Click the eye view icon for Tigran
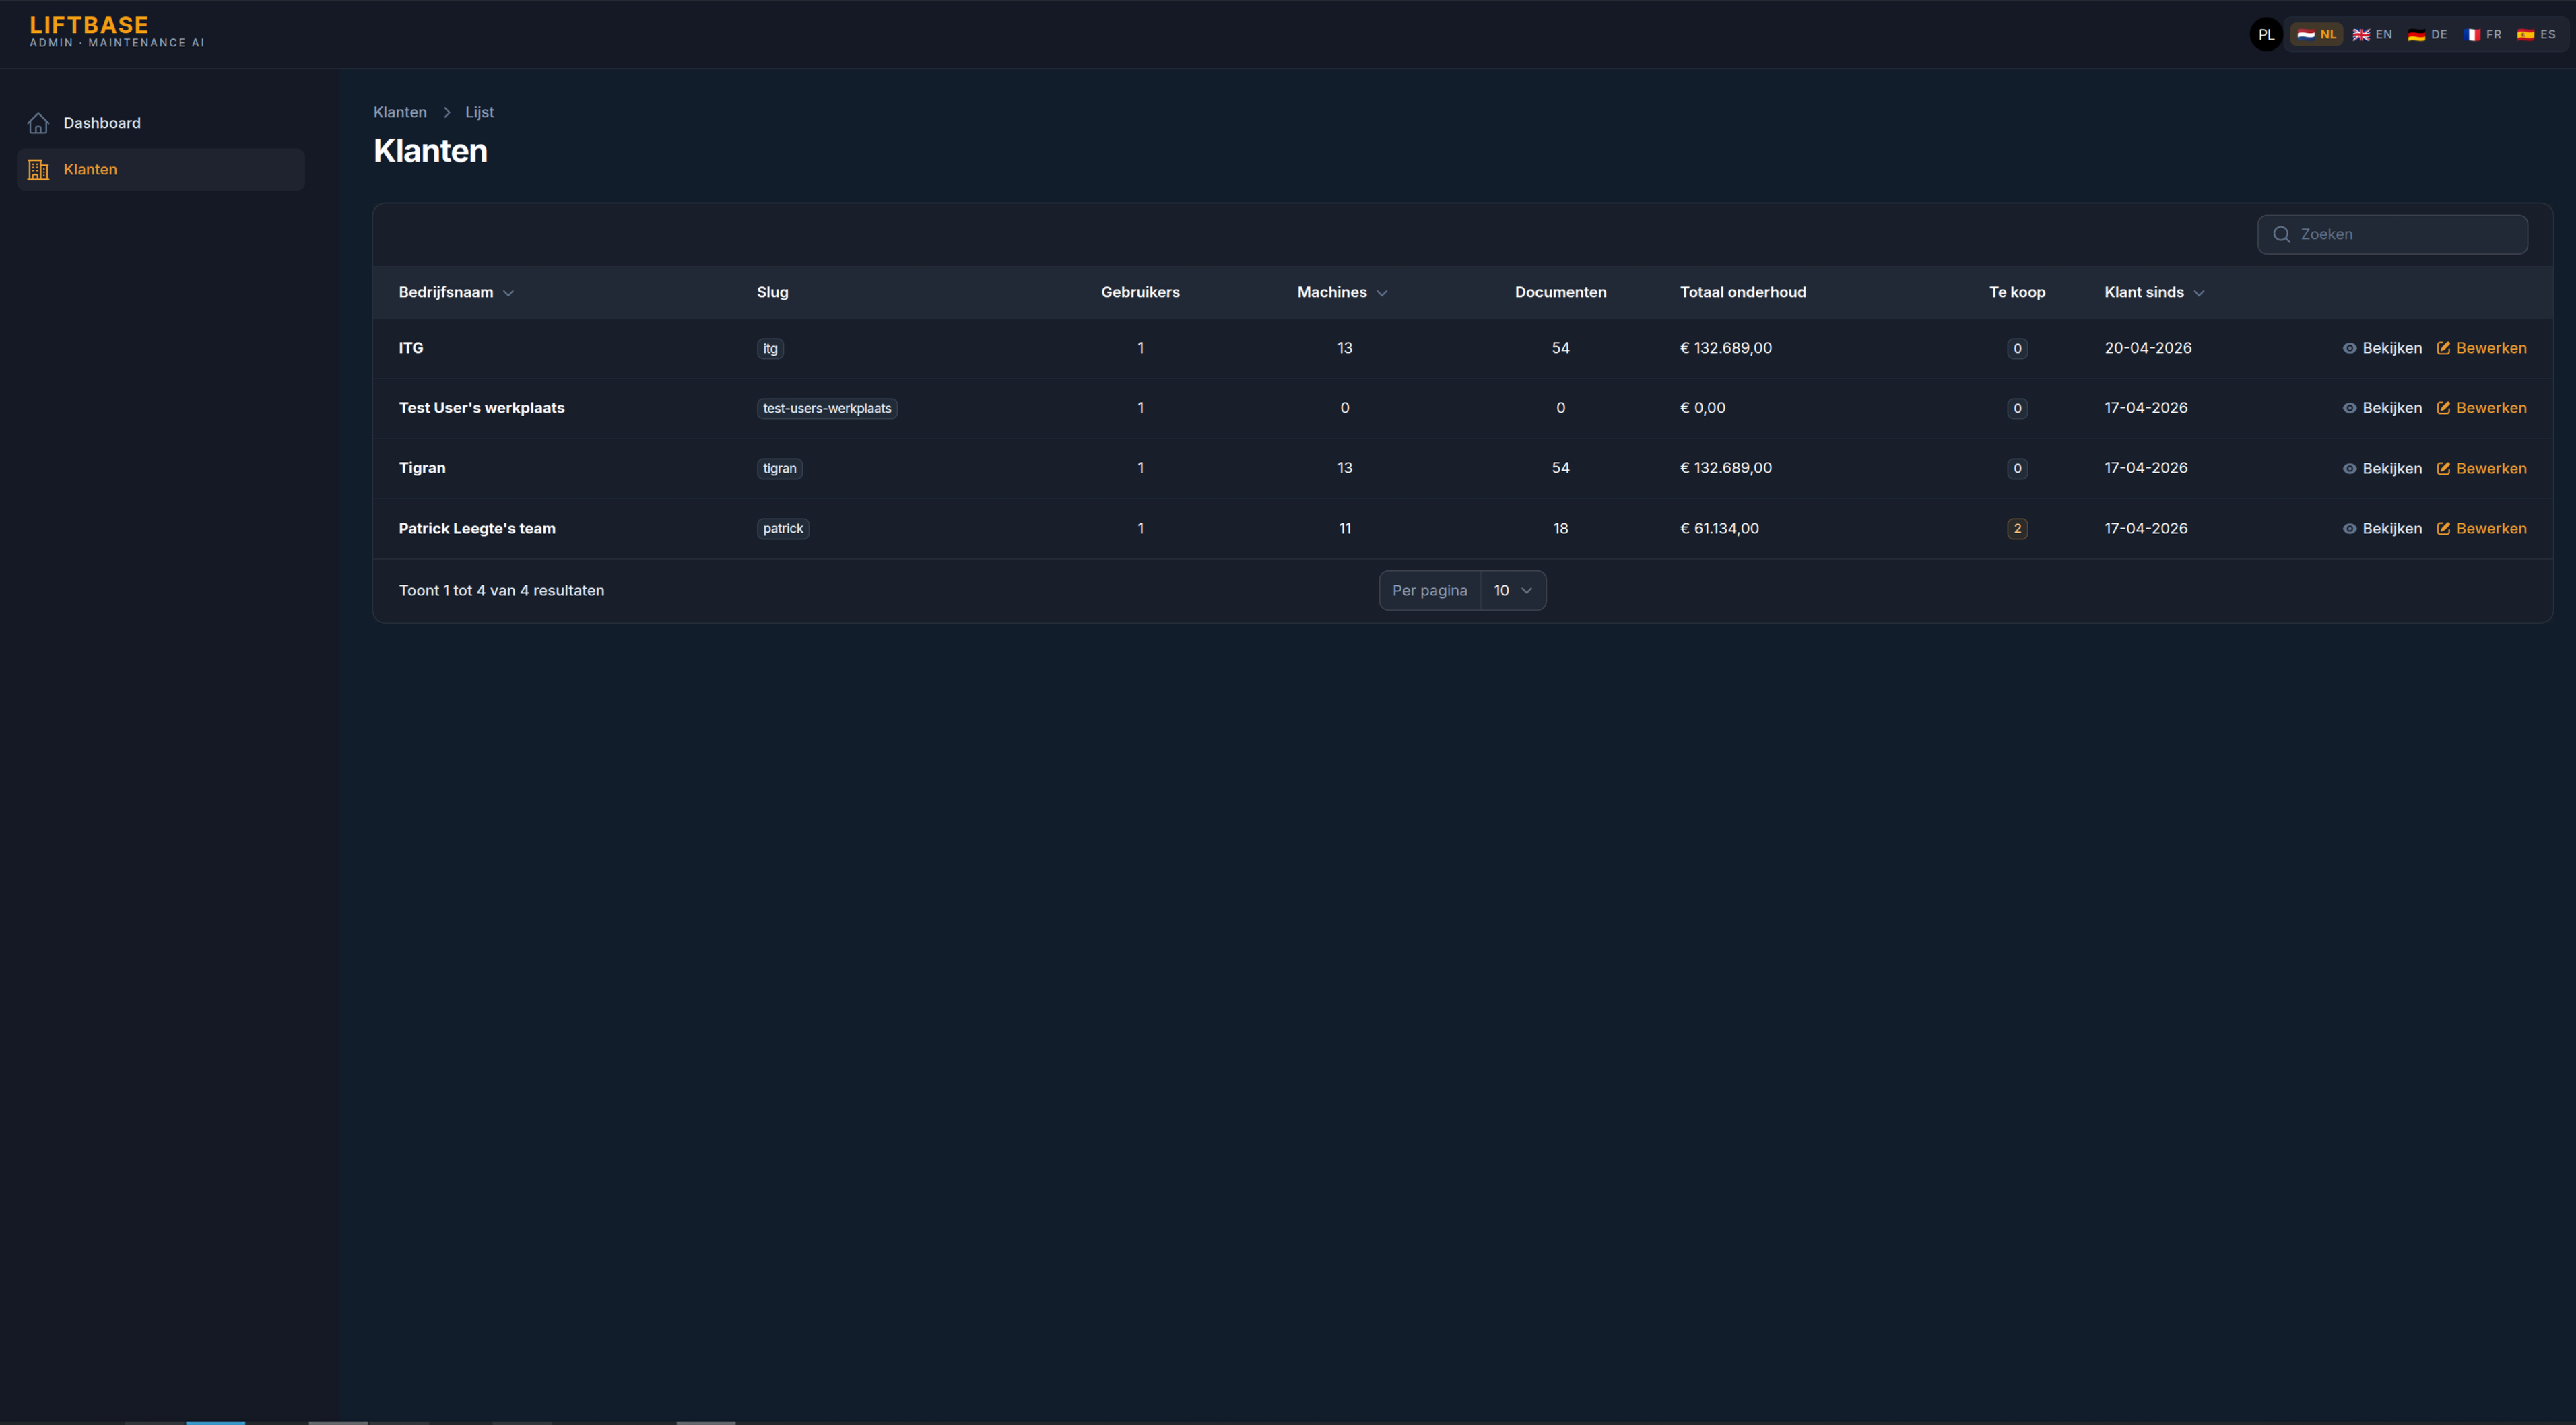The image size is (2576, 1425). pyautogui.click(x=2349, y=468)
